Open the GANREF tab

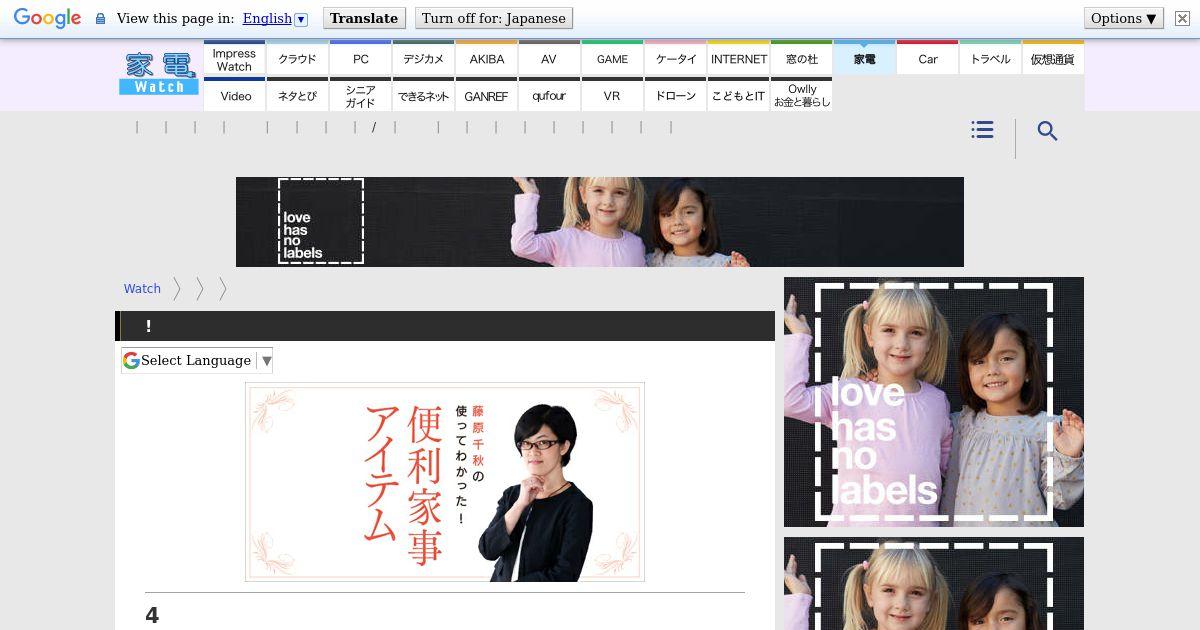pyautogui.click(x=486, y=96)
